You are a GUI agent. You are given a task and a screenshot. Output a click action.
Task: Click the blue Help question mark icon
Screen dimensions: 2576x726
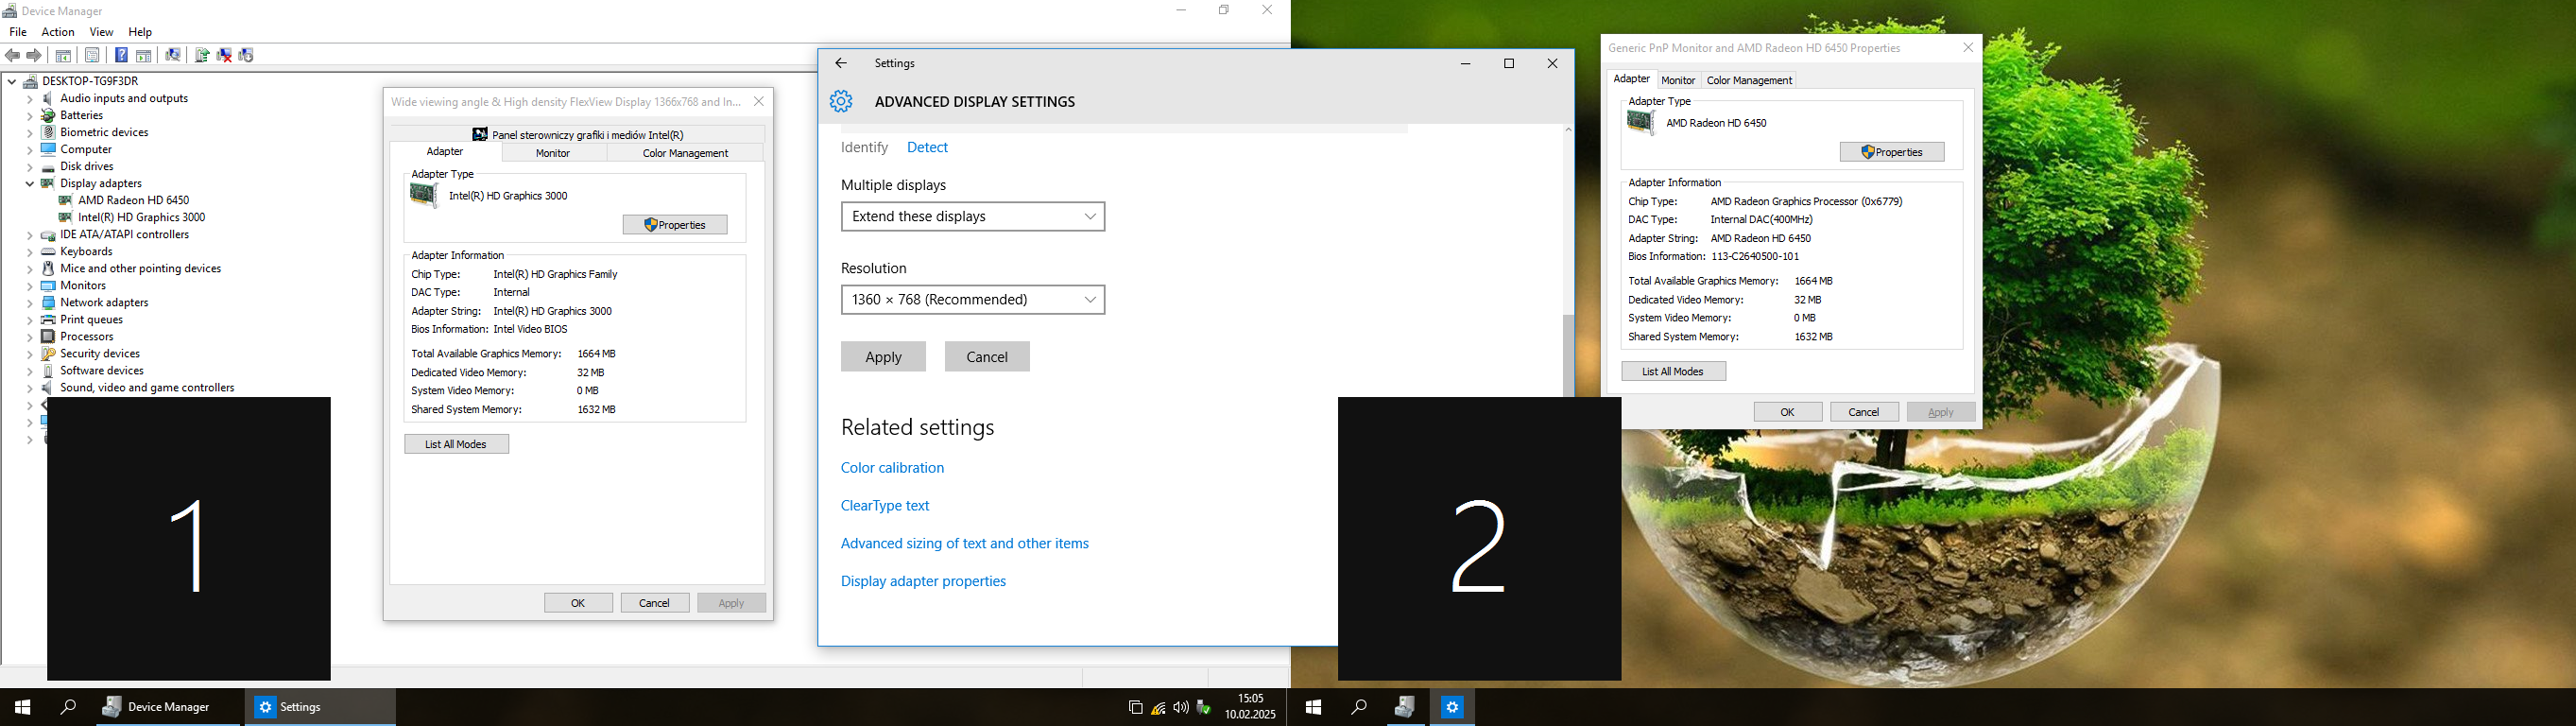(121, 56)
